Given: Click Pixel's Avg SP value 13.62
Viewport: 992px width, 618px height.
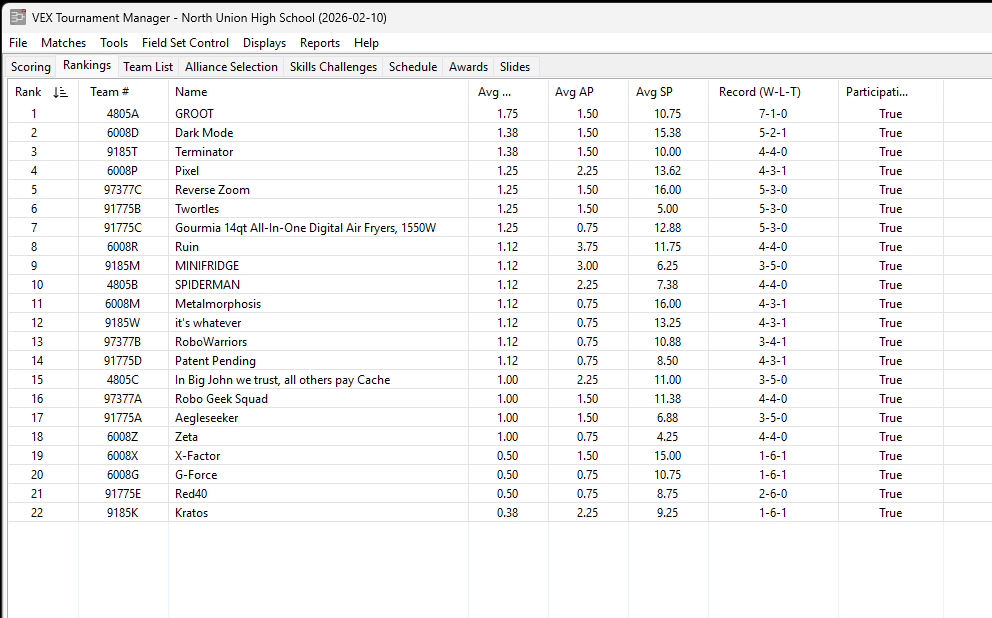Looking at the screenshot, I should point(667,171).
